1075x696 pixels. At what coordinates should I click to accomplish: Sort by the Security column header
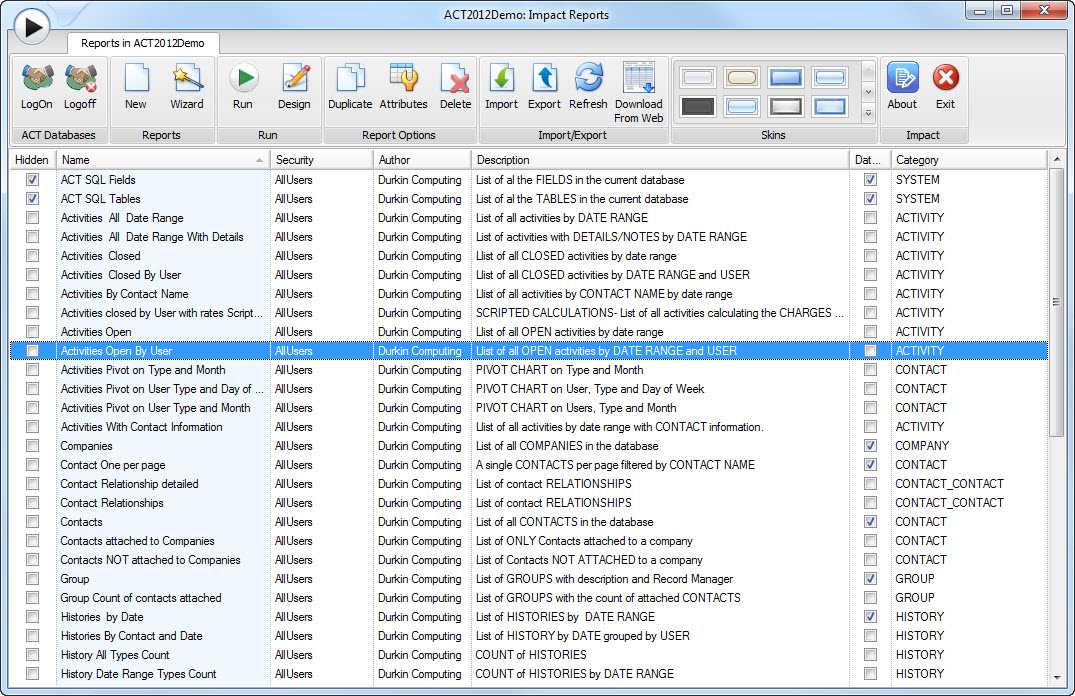321,160
